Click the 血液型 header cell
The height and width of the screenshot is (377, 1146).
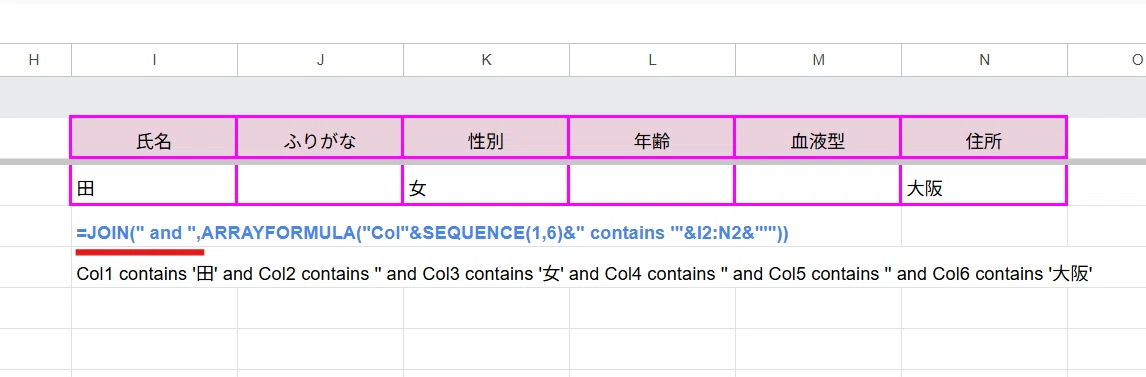tap(817, 137)
